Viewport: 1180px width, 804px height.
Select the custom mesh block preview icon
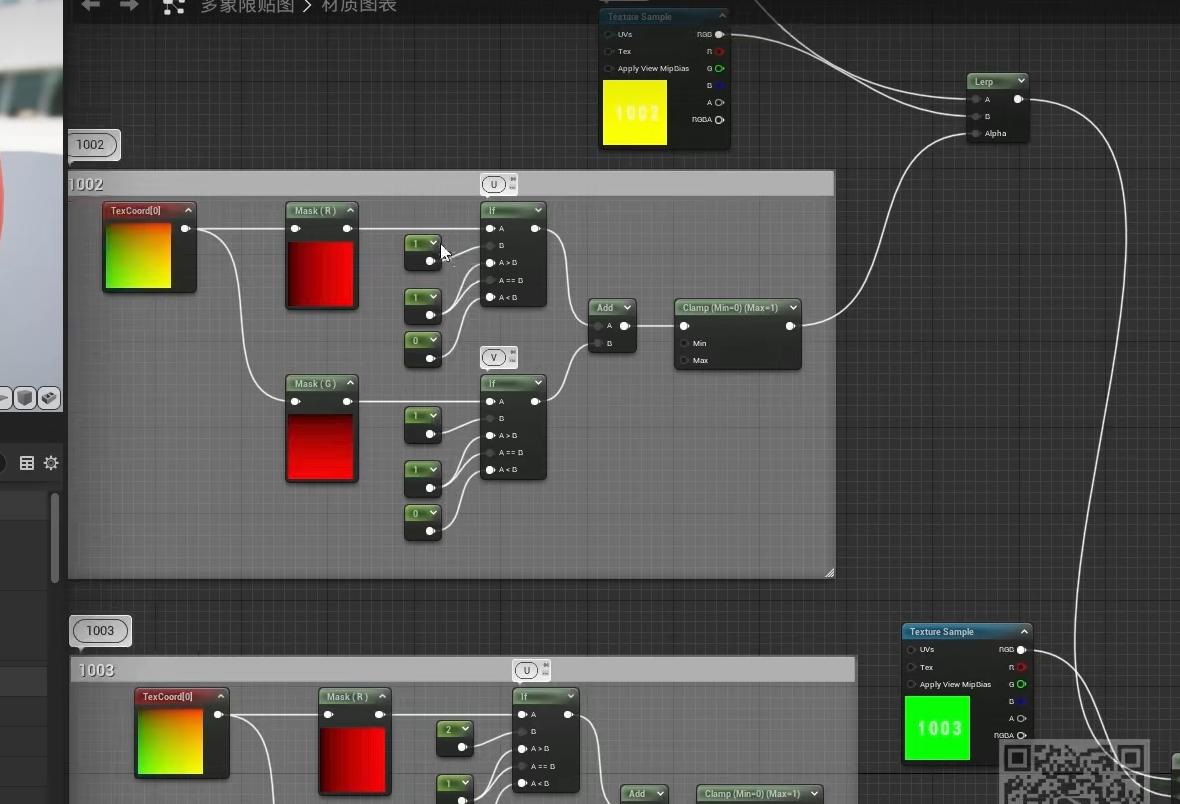[49, 397]
